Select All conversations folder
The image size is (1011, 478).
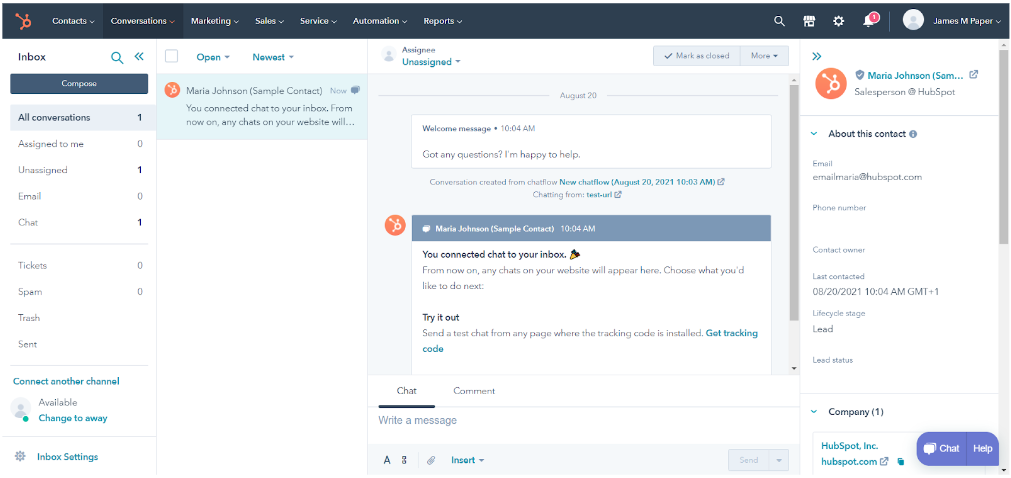pyautogui.click(x=83, y=117)
